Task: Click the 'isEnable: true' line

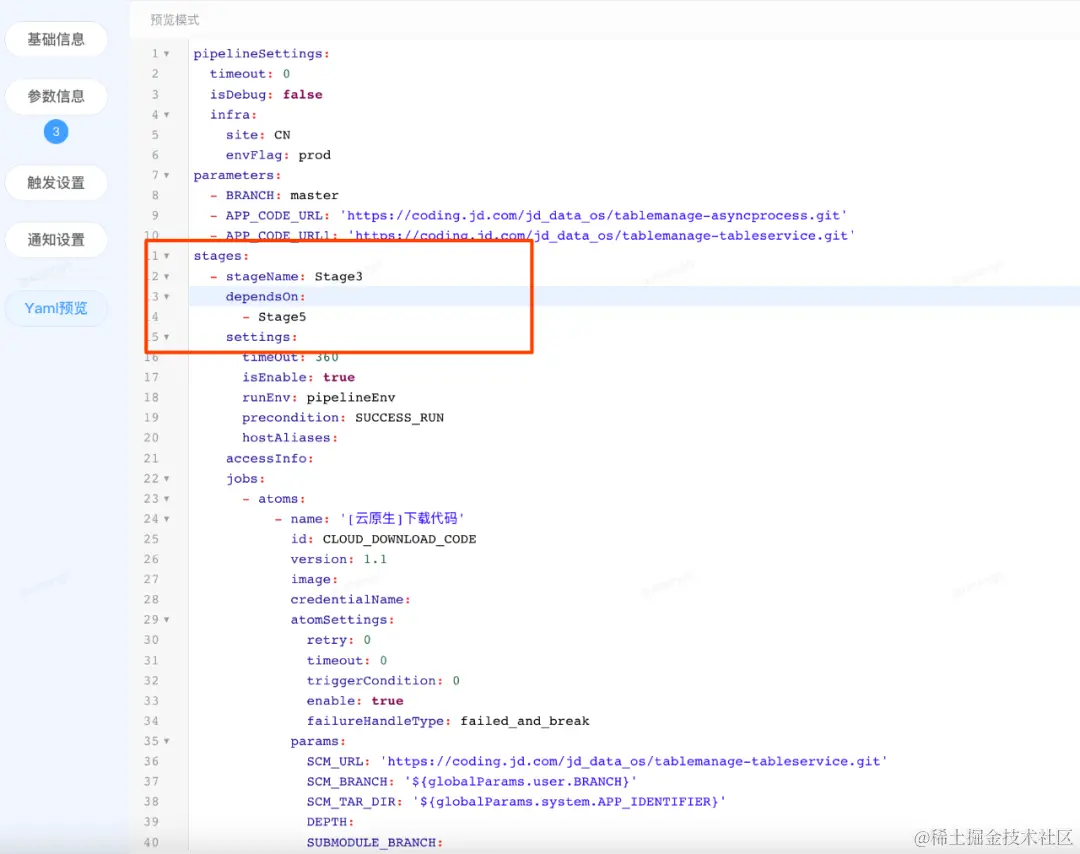Action: tap(298, 377)
